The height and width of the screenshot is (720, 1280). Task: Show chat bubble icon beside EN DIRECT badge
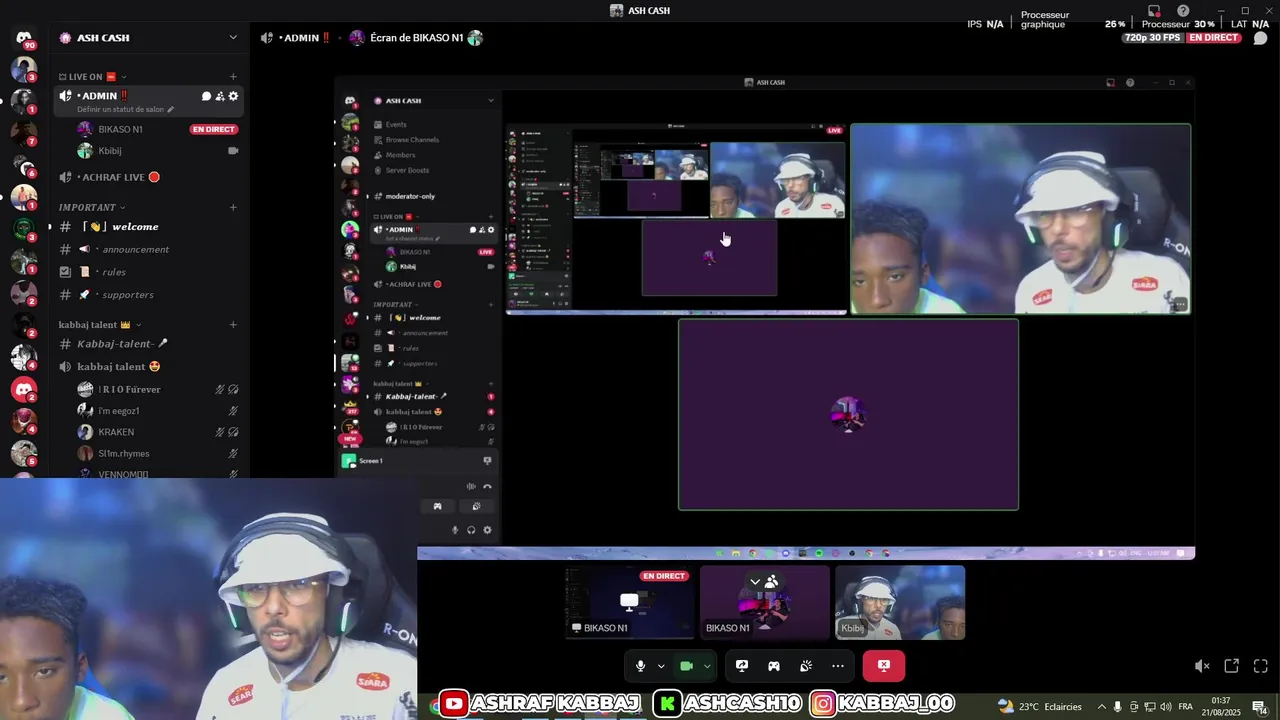1260,38
